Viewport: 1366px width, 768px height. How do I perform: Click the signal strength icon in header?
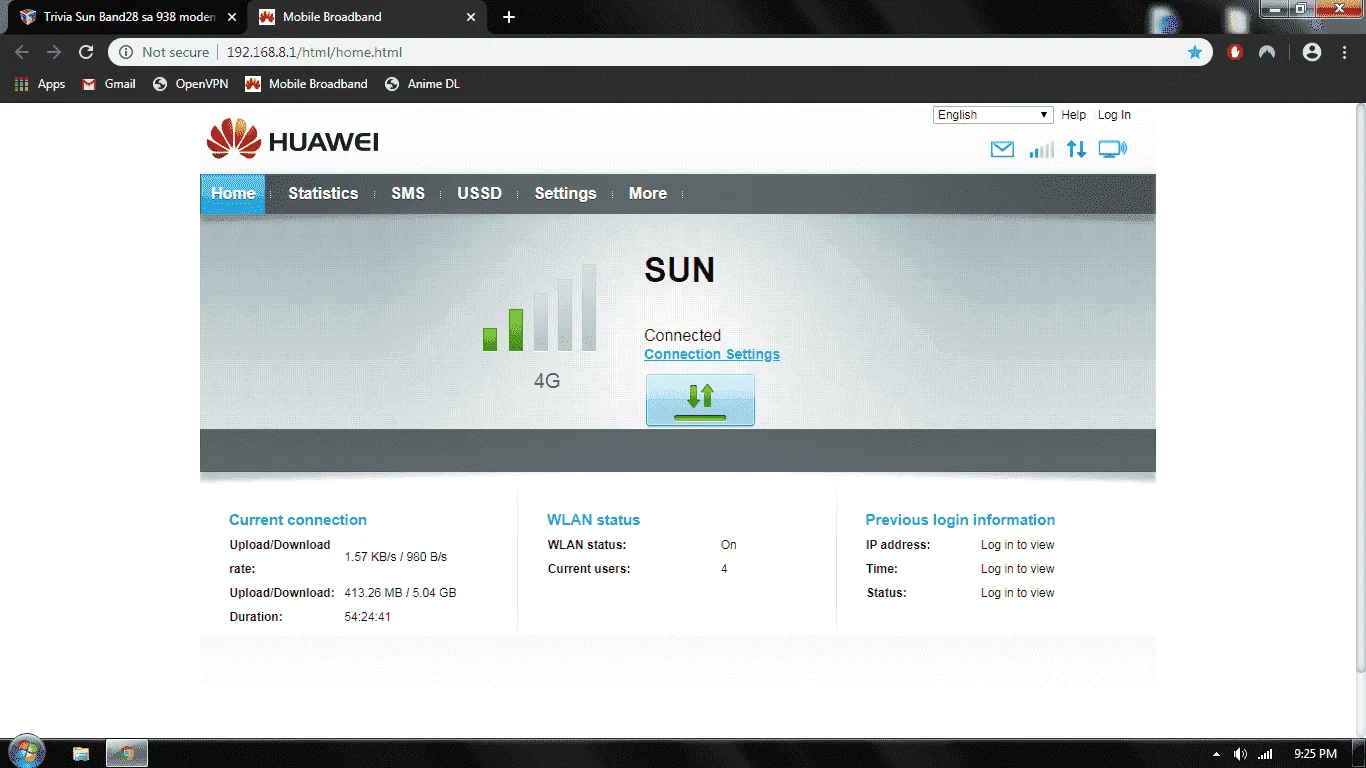point(1041,150)
